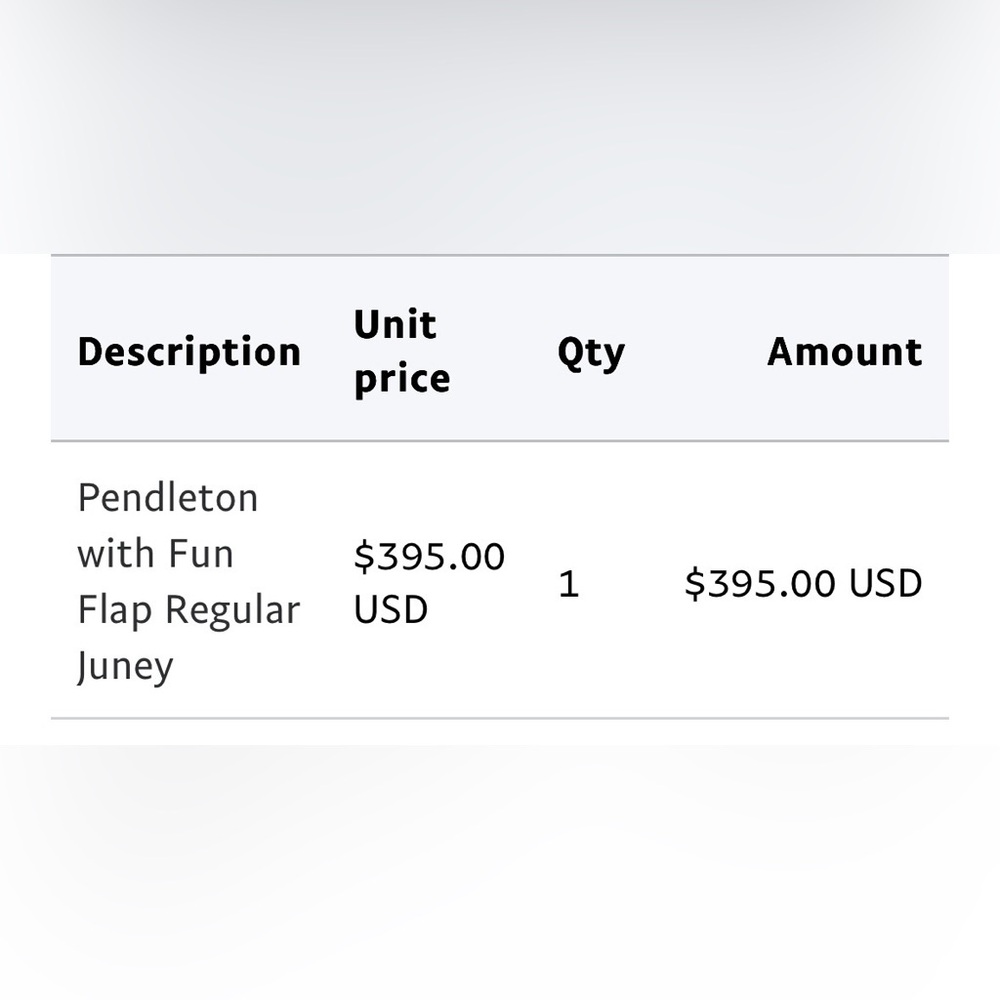Click the word price in header
This screenshot has width=1000, height=1000.
click(402, 379)
